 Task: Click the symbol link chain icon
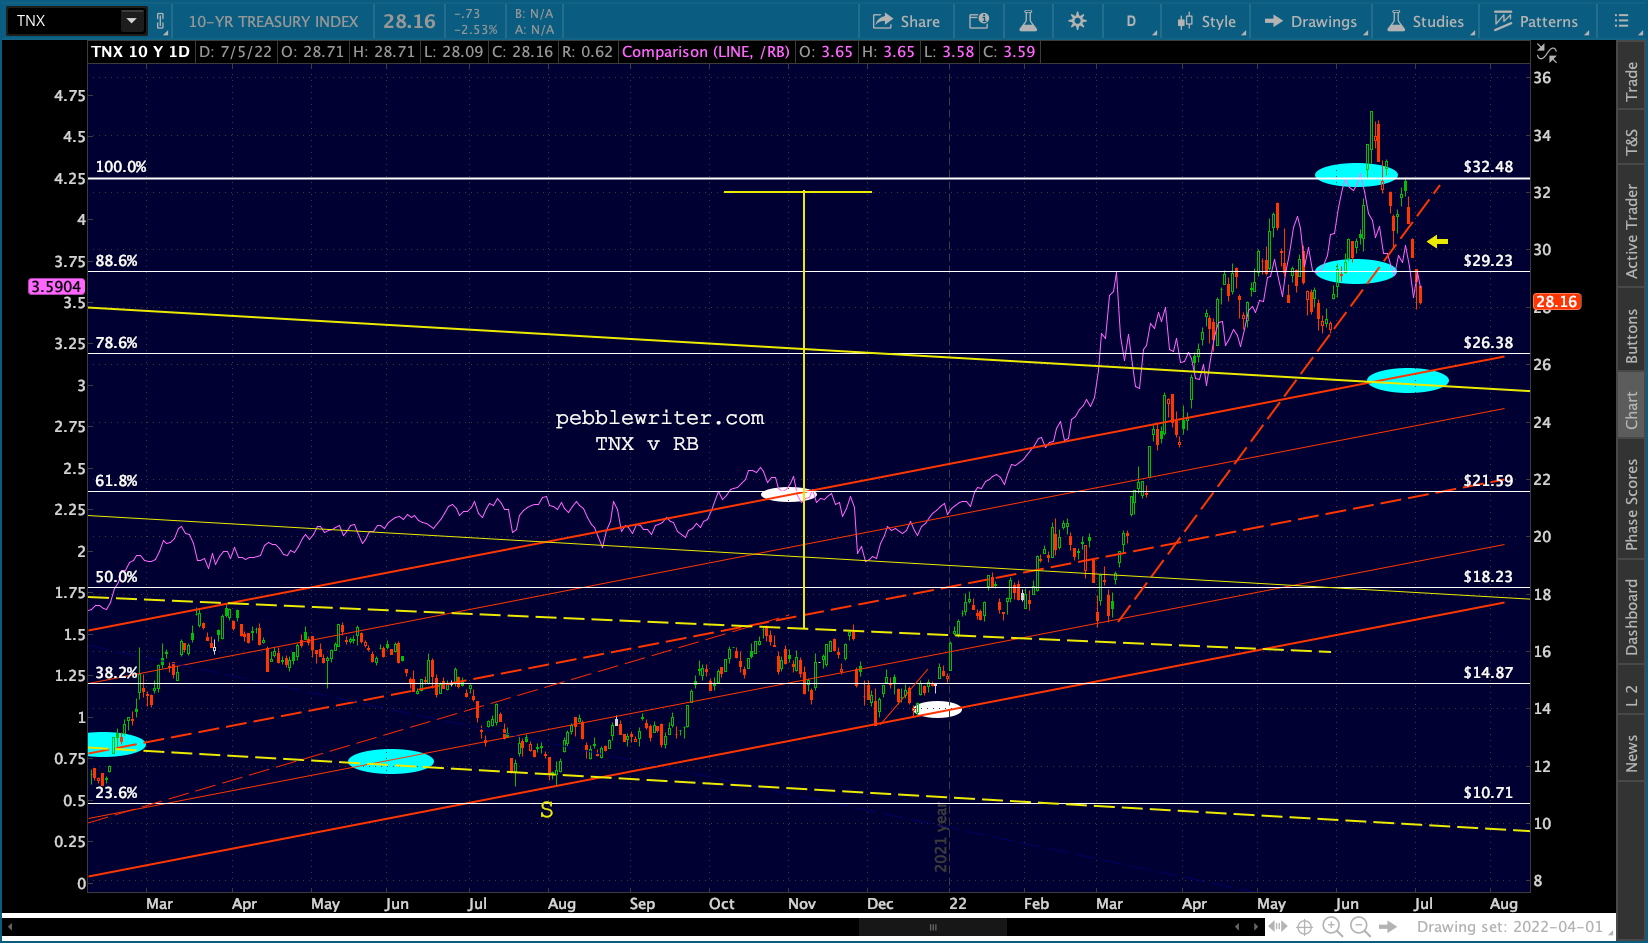click(x=160, y=21)
